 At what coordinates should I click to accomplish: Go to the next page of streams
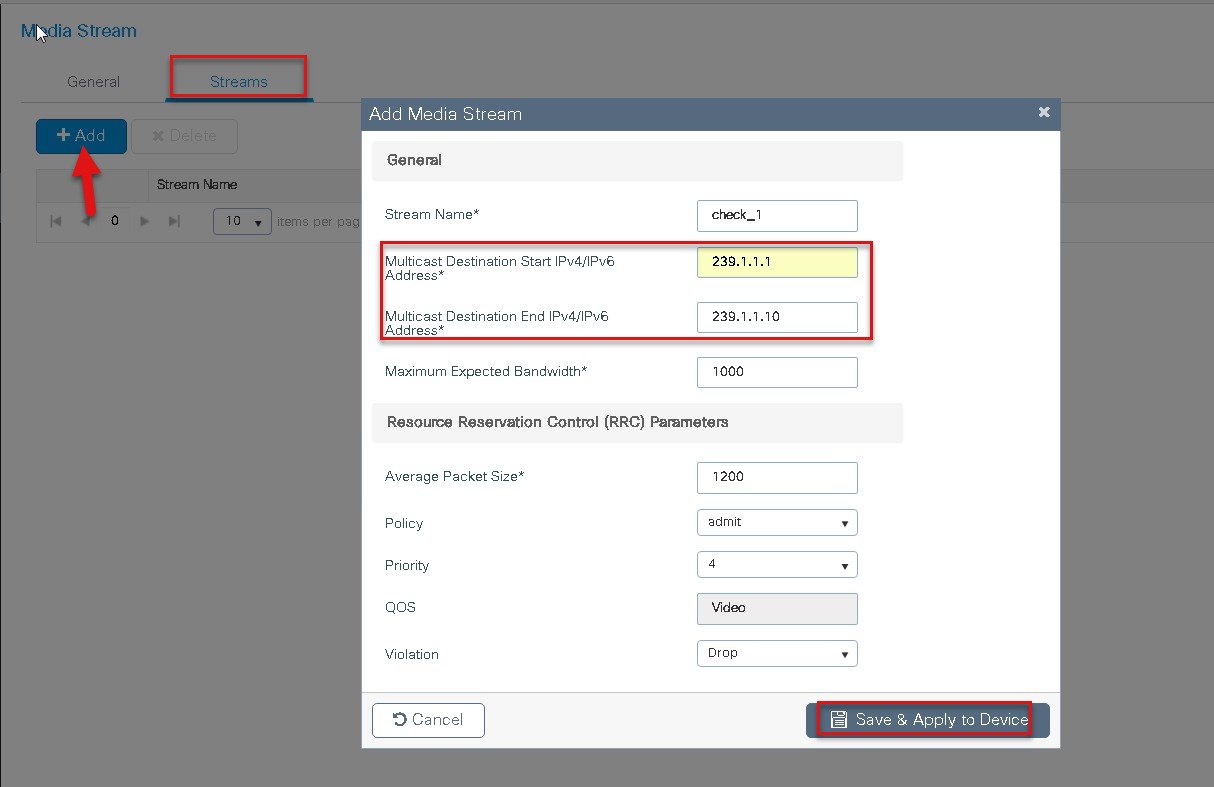[145, 221]
